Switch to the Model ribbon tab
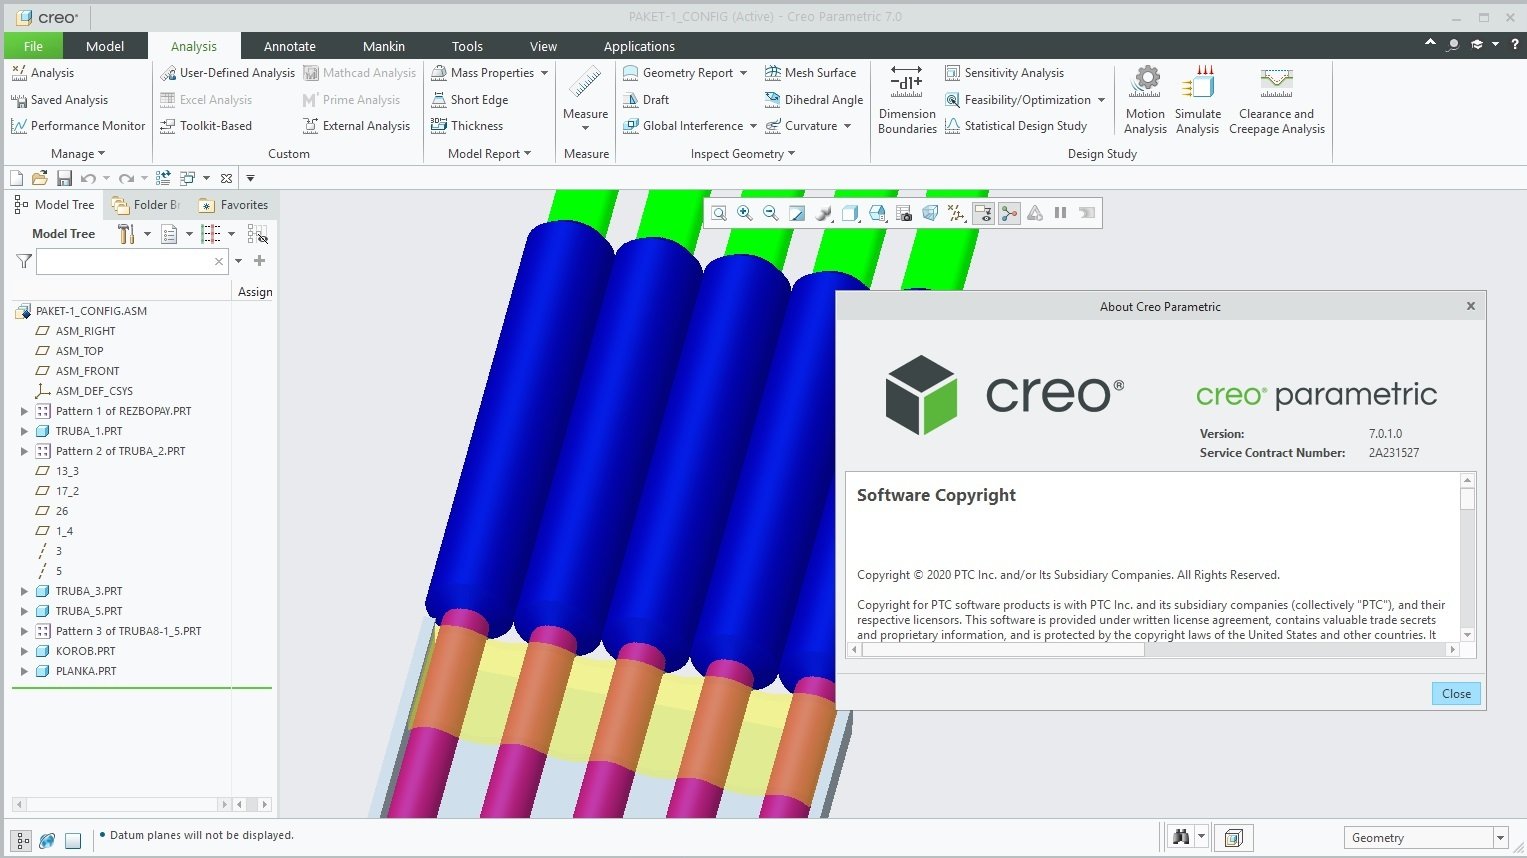Viewport: 1527px width, 858px height. coord(105,46)
